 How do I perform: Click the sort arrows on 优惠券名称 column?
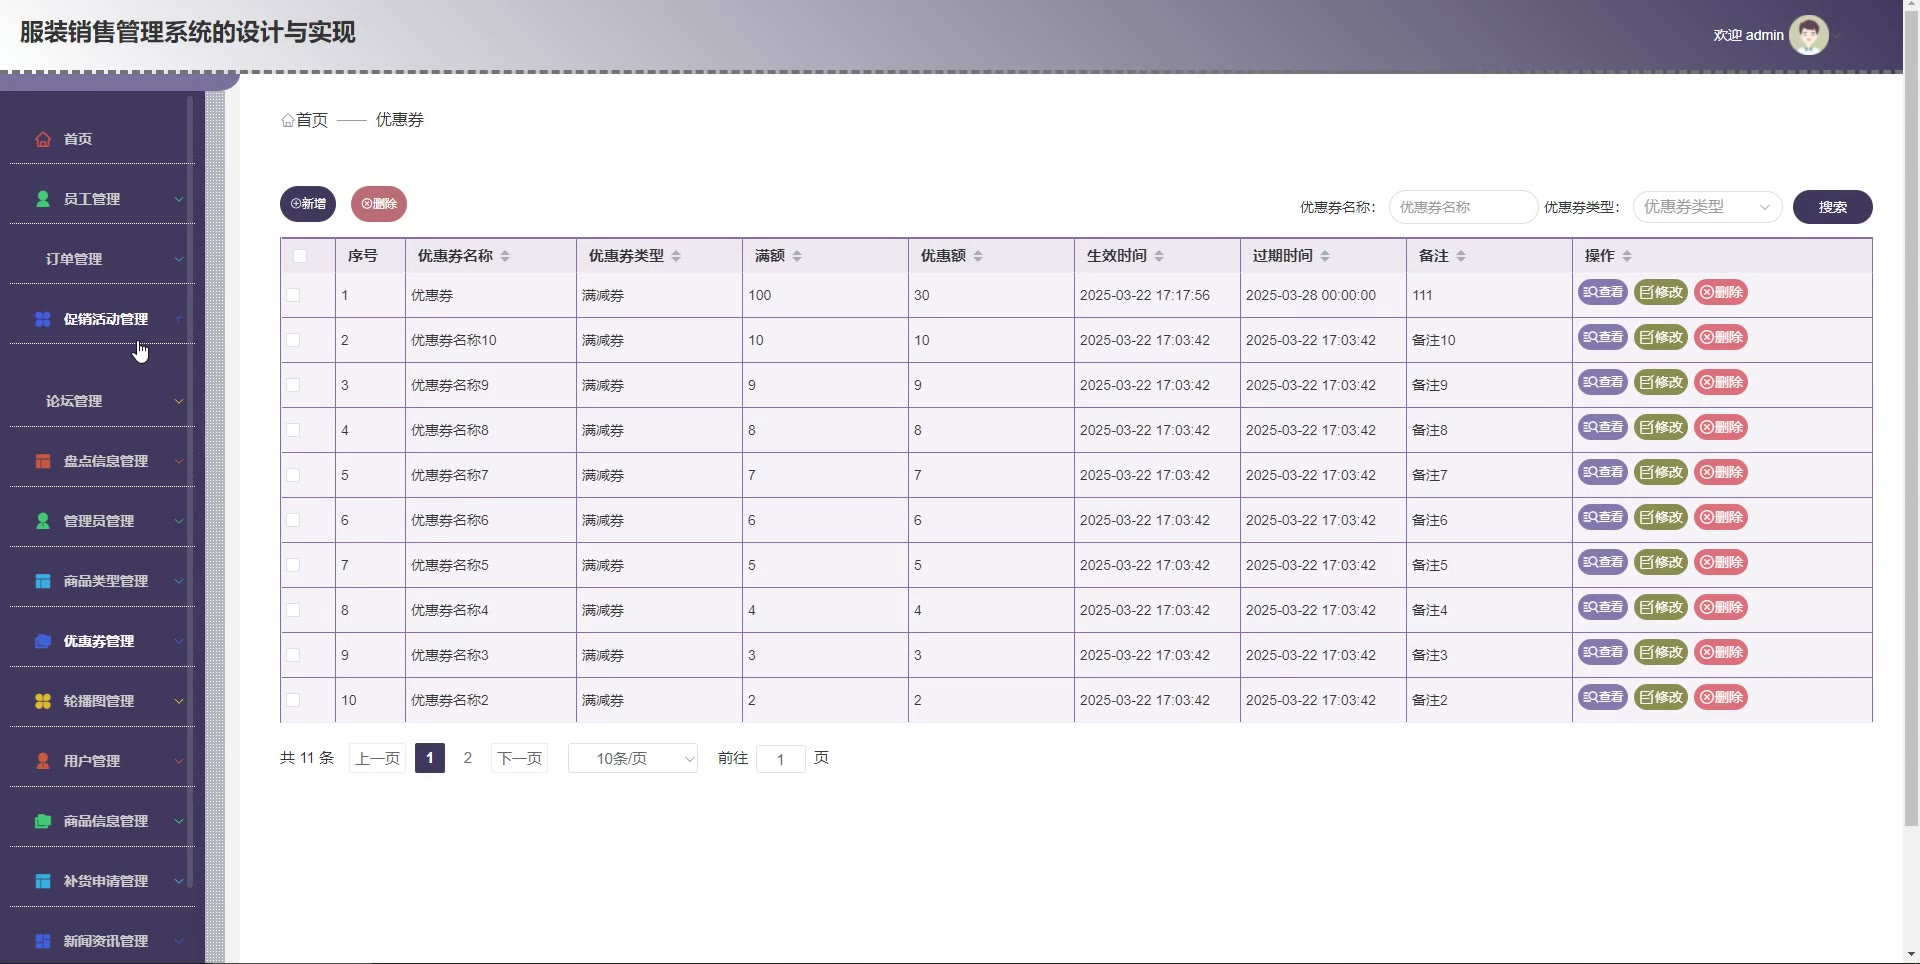click(505, 256)
